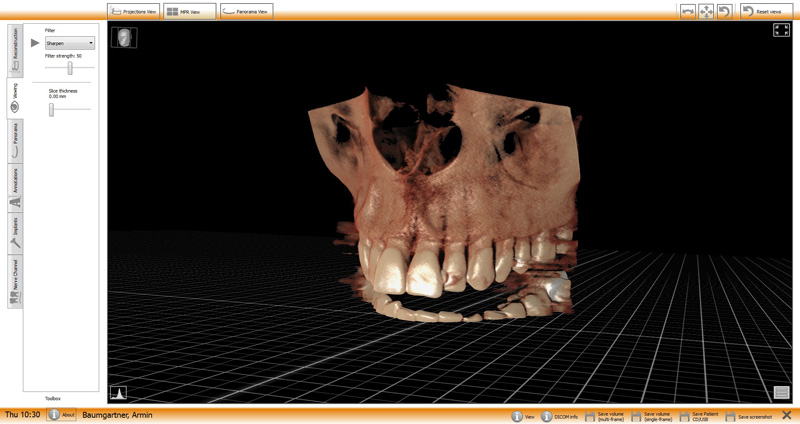The image size is (800, 424).
Task: Click the head orientation thumbnail icon
Action: (124, 38)
